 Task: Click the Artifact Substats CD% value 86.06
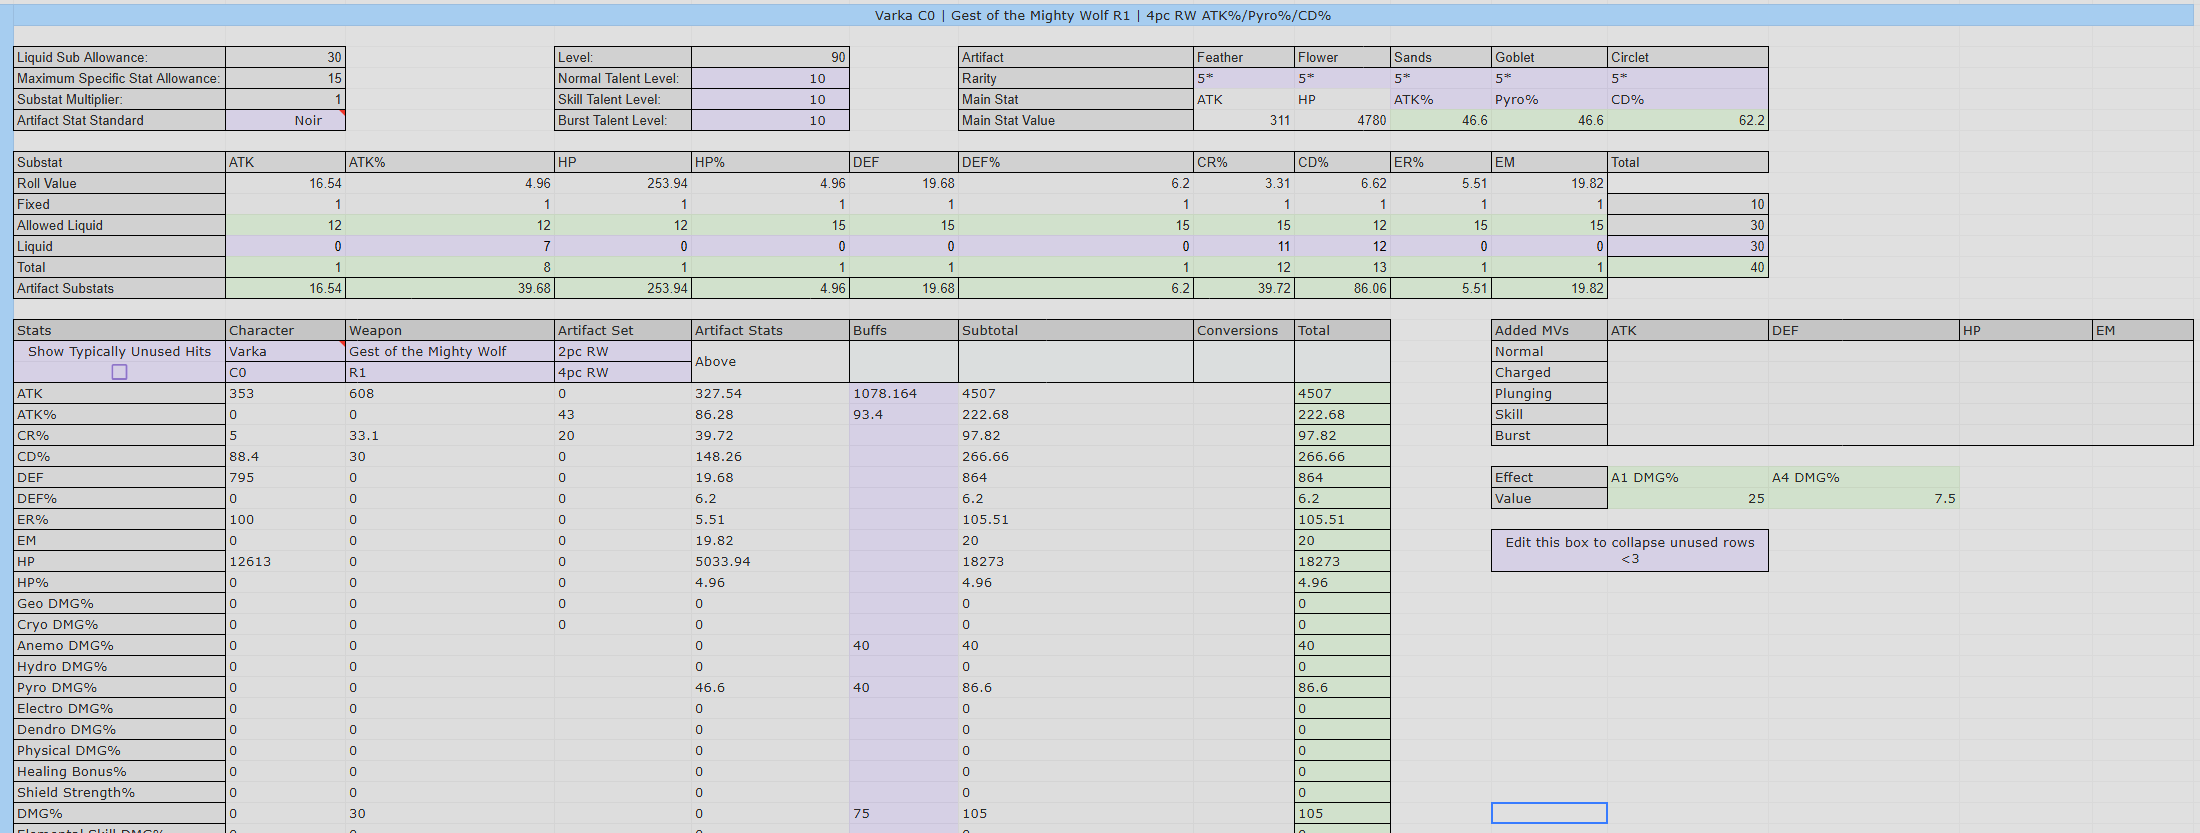[x=1343, y=288]
